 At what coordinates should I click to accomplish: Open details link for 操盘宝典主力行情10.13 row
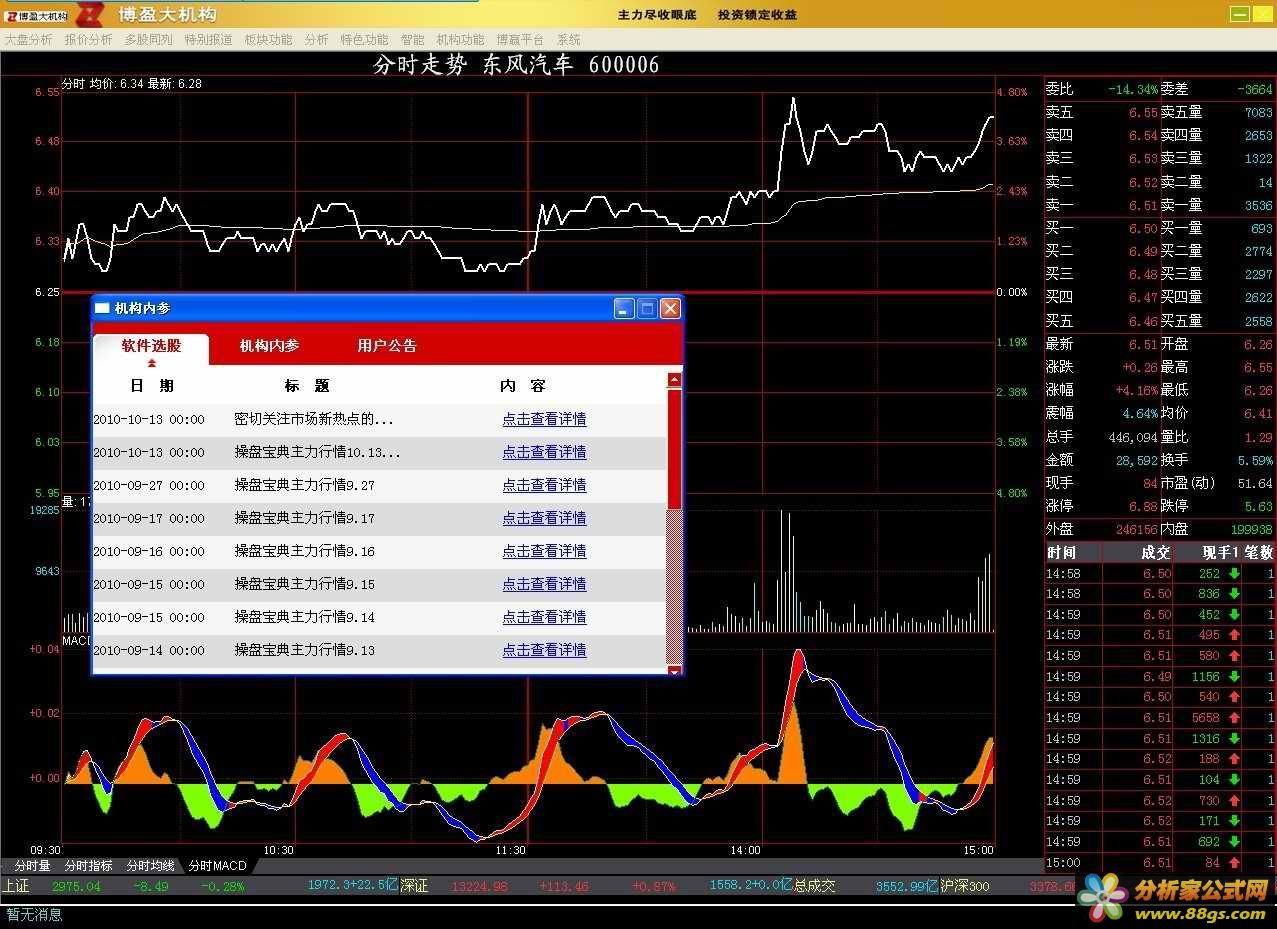tap(544, 453)
